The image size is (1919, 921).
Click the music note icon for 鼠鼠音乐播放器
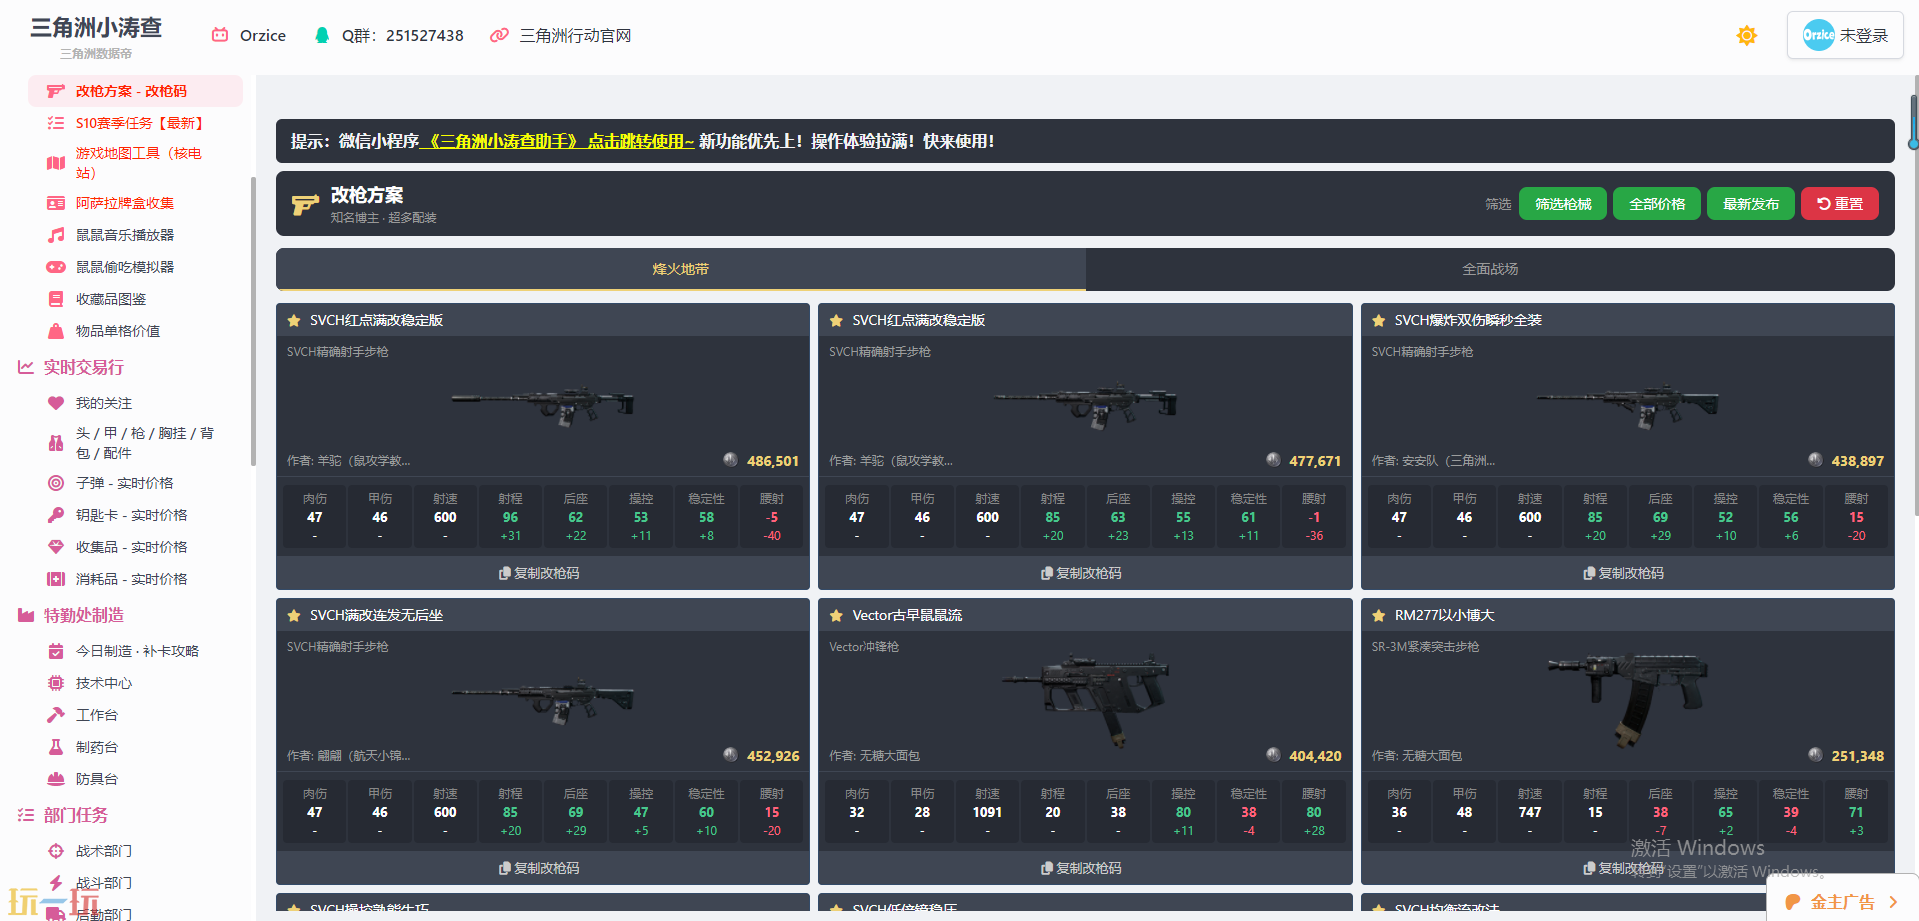56,235
